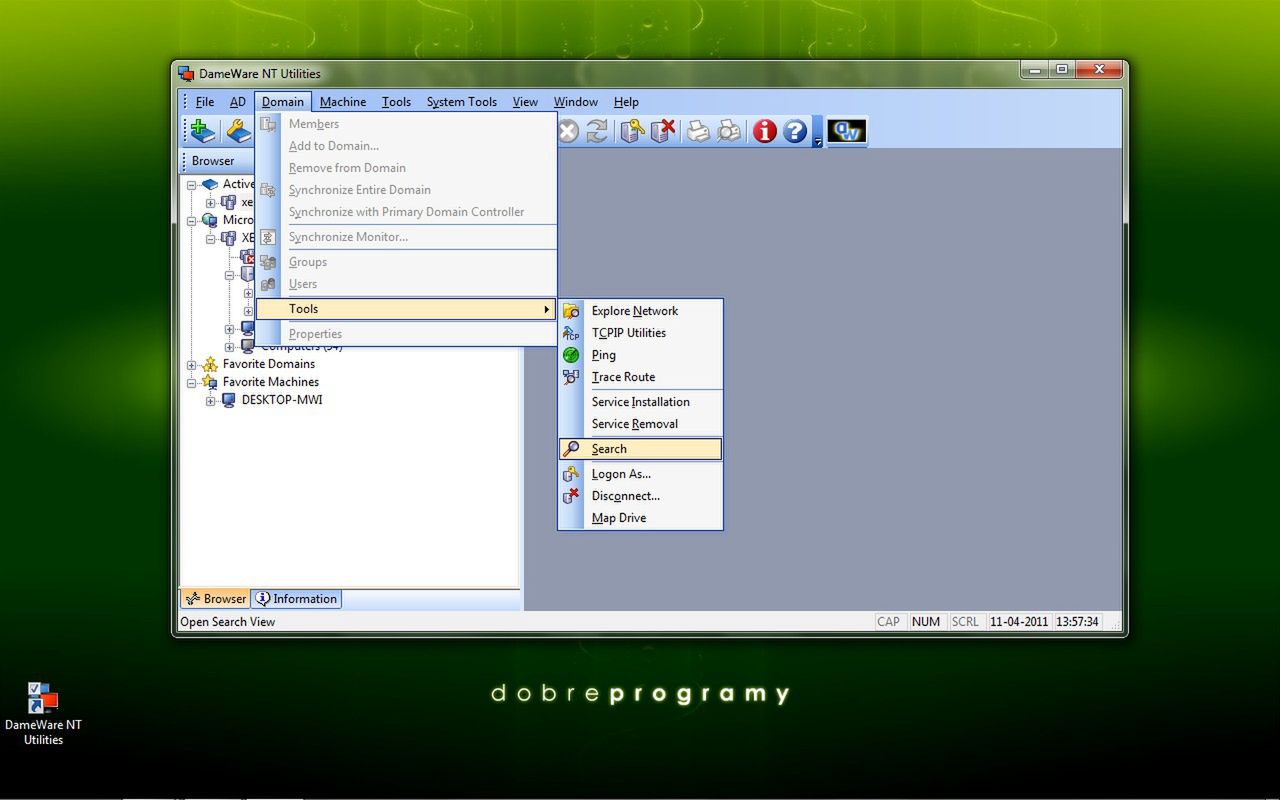Click the Trace Route icon in submenu
Image resolution: width=1280 pixels, height=800 pixels.
[571, 377]
